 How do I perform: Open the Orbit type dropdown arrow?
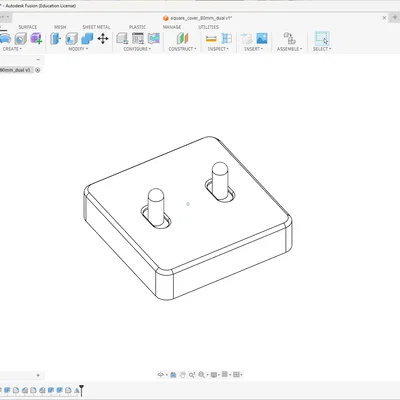click(166, 375)
